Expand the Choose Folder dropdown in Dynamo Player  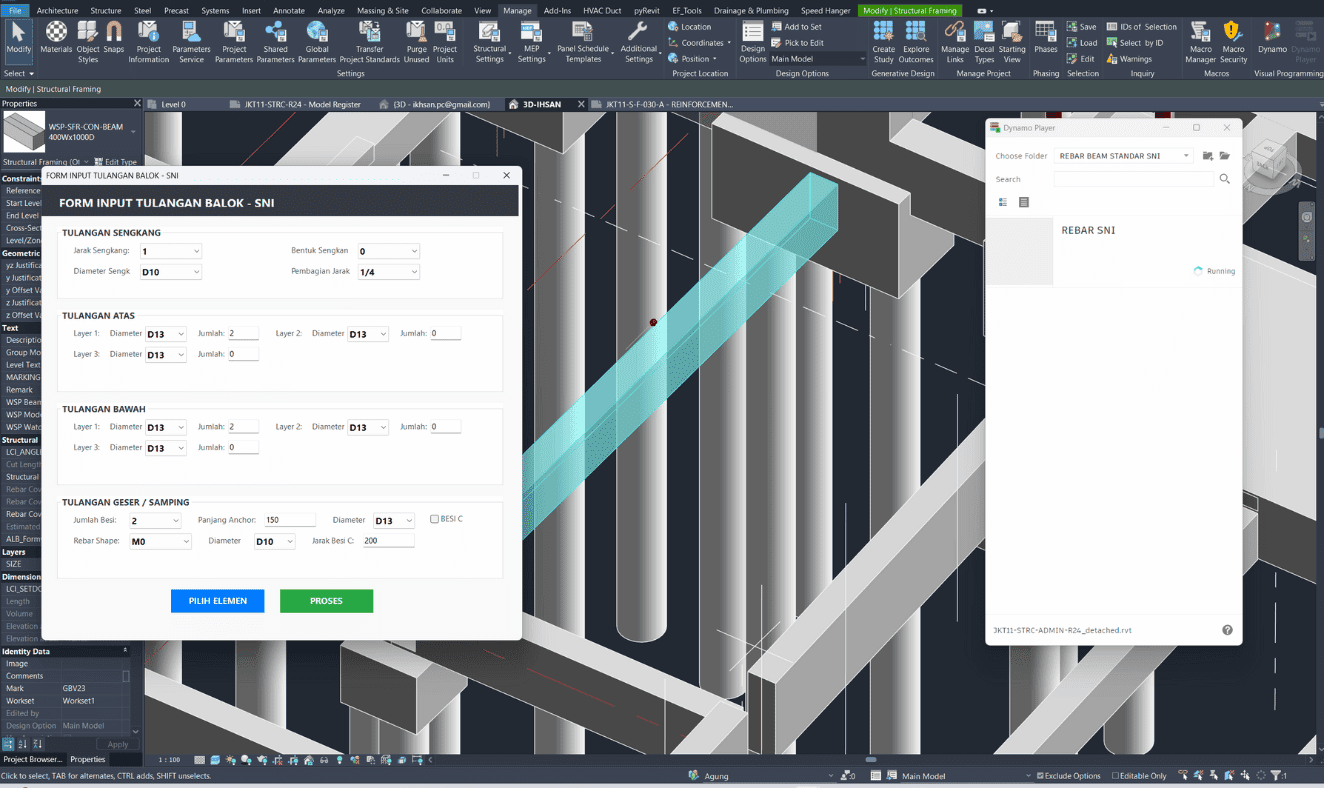pyautogui.click(x=1124, y=156)
